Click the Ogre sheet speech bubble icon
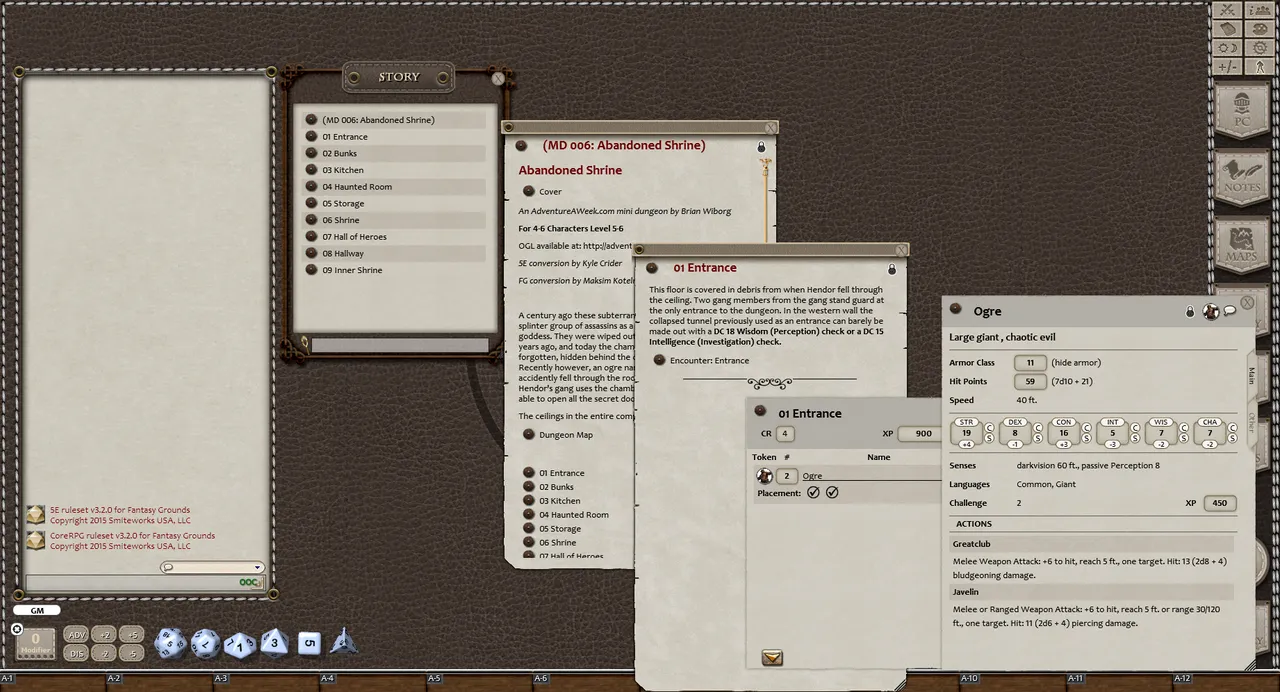 pyautogui.click(x=1230, y=311)
